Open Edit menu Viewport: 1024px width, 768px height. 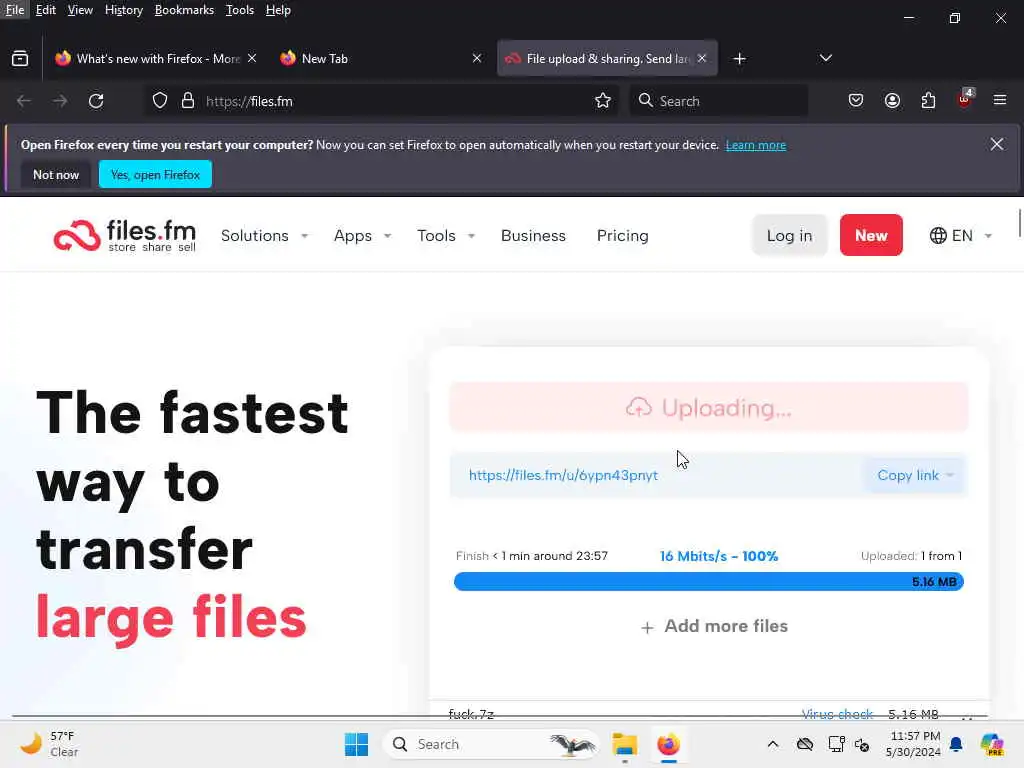(45, 10)
